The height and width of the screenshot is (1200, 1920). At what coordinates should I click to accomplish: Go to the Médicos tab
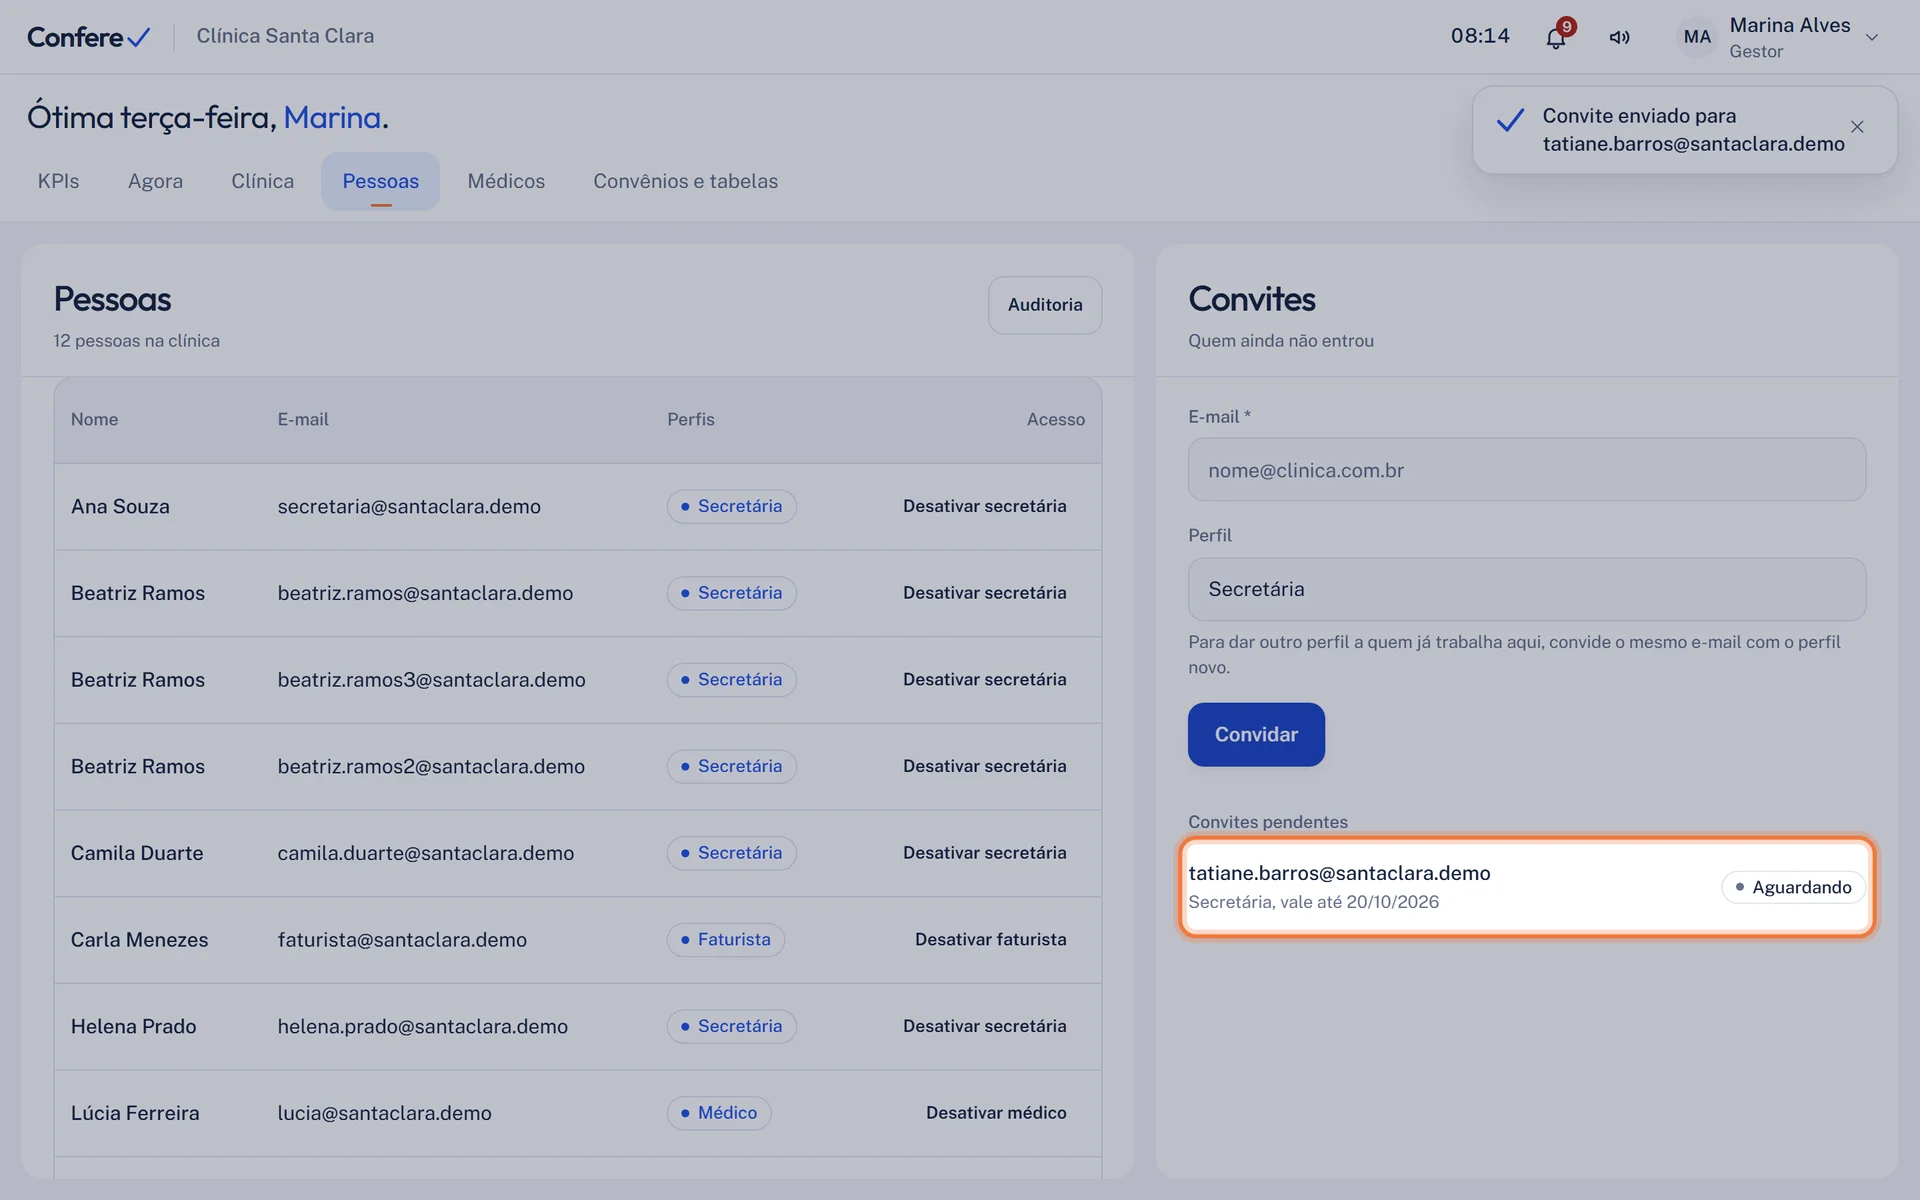(506, 181)
